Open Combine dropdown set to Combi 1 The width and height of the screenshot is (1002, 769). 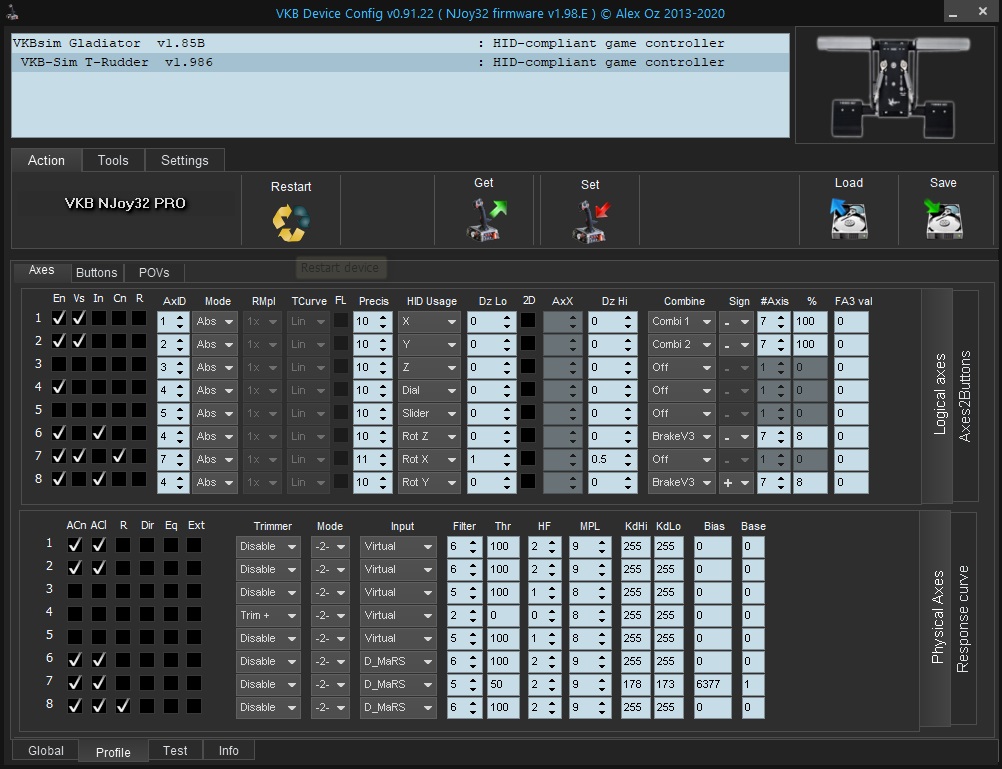point(681,322)
